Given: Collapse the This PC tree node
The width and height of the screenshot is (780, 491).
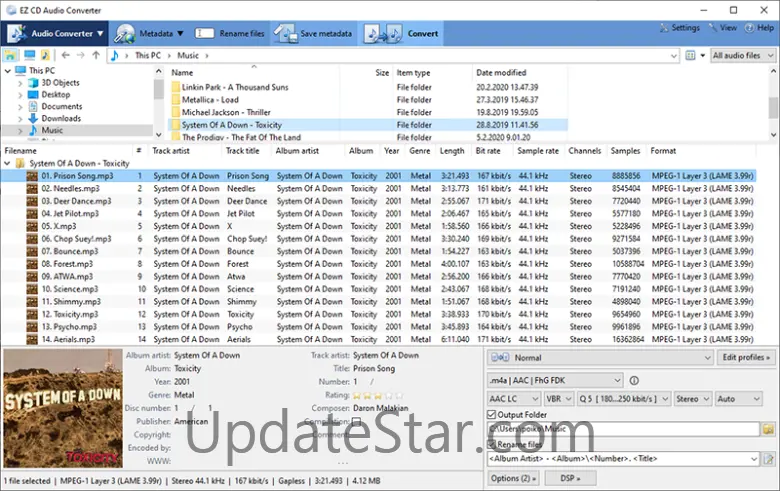Looking at the screenshot, I should 7,71.
